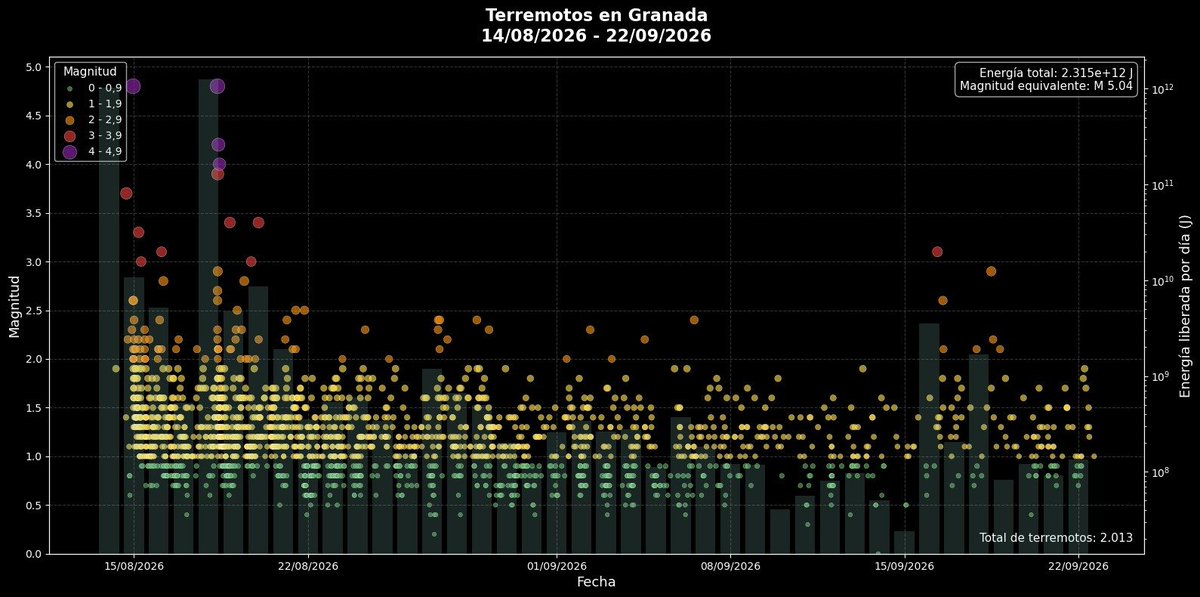Click the right axis tick 10^8
The height and width of the screenshot is (597, 1200).
[x=1161, y=471]
